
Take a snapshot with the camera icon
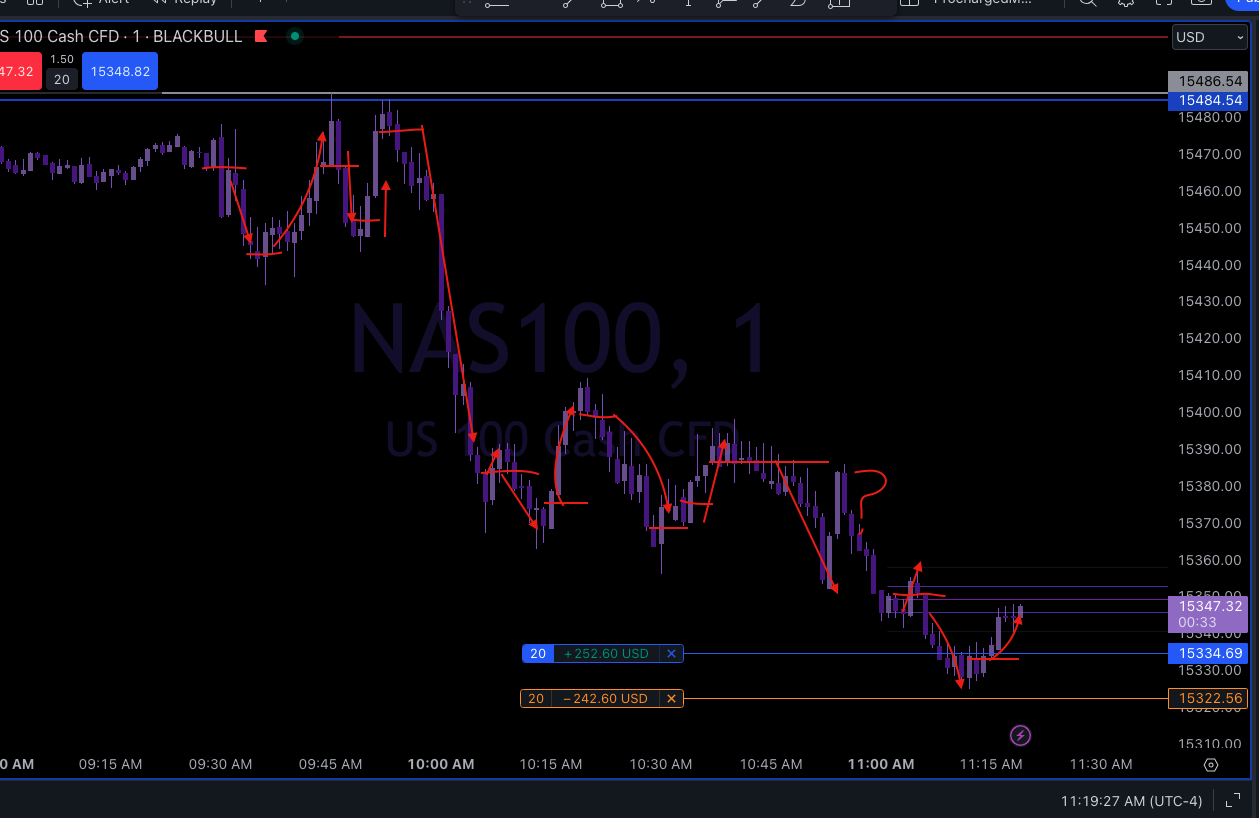coord(1202,4)
